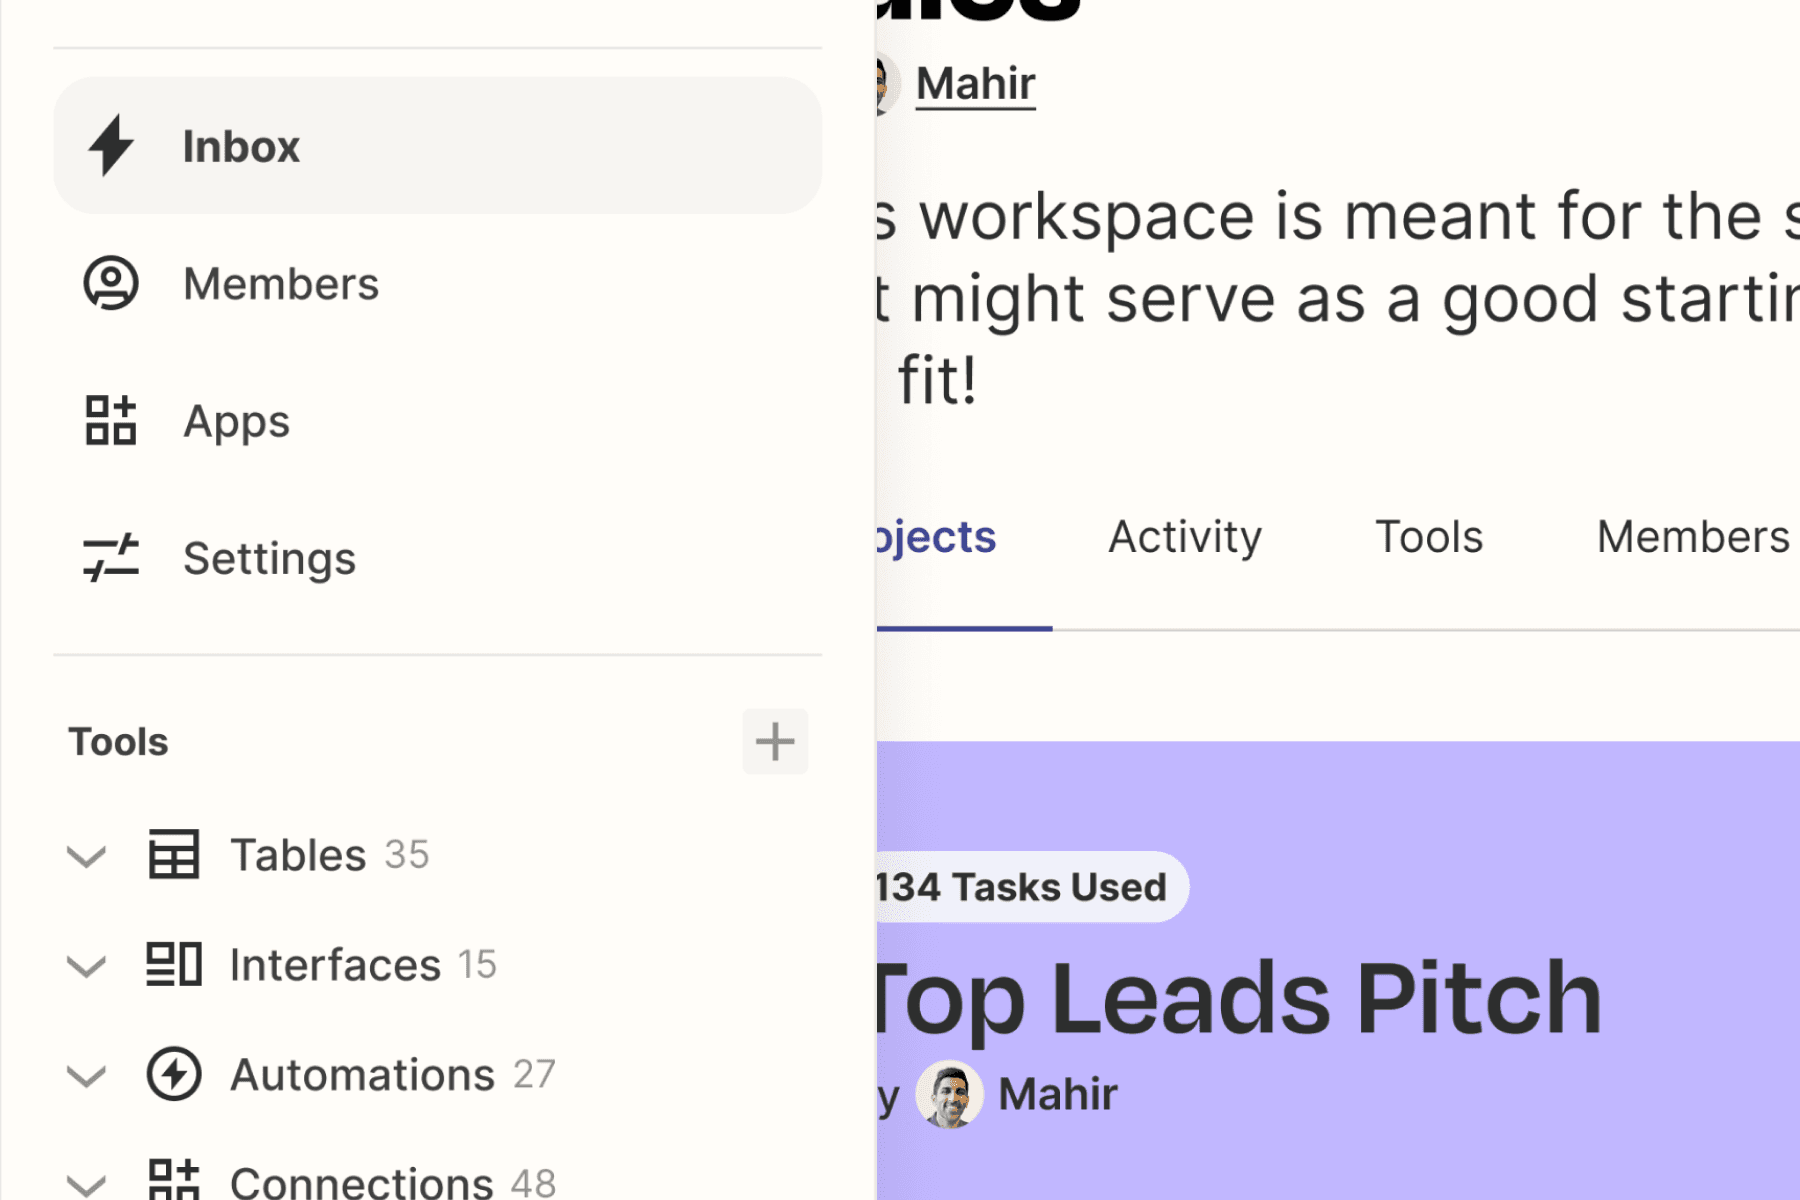This screenshot has height=1200, width=1800.
Task: Expand the Automations section chevron
Action: pyautogui.click(x=86, y=1077)
